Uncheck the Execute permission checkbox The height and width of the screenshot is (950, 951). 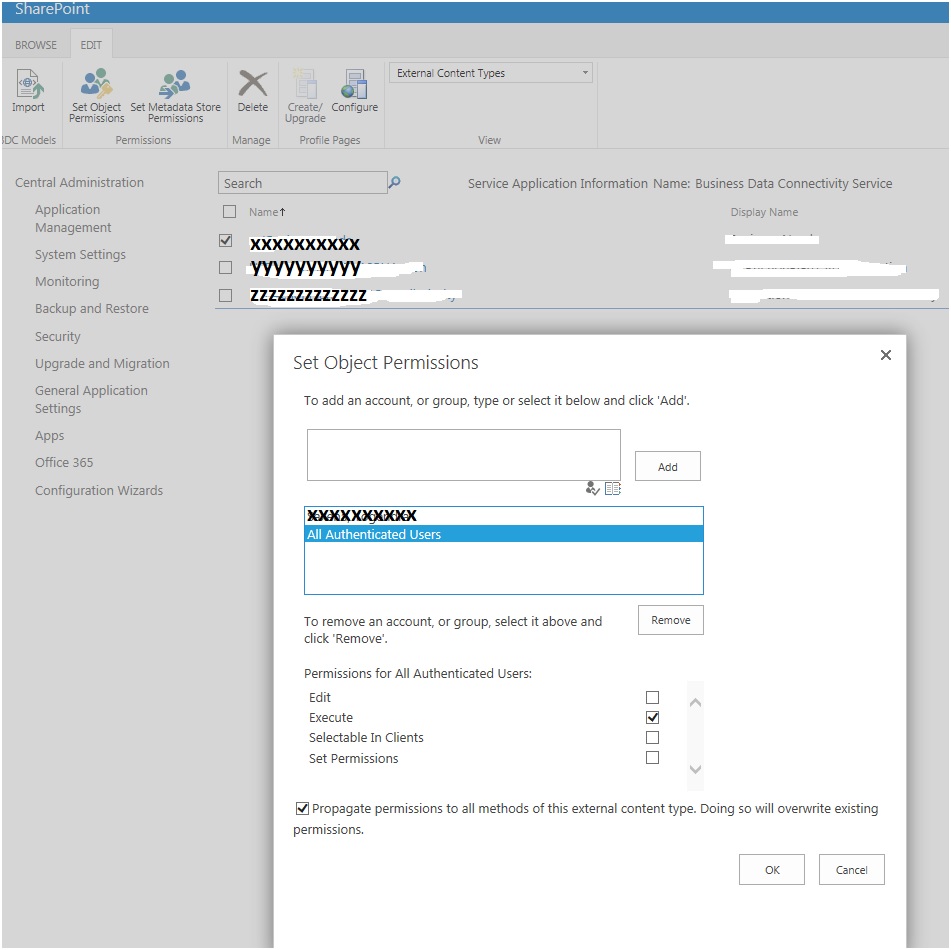click(x=652, y=717)
